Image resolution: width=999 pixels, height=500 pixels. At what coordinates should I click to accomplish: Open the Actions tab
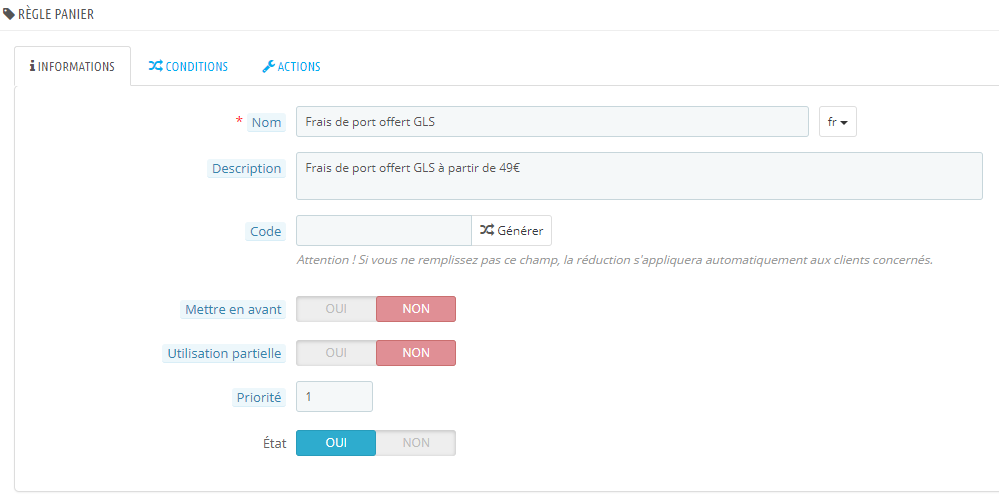tap(291, 66)
